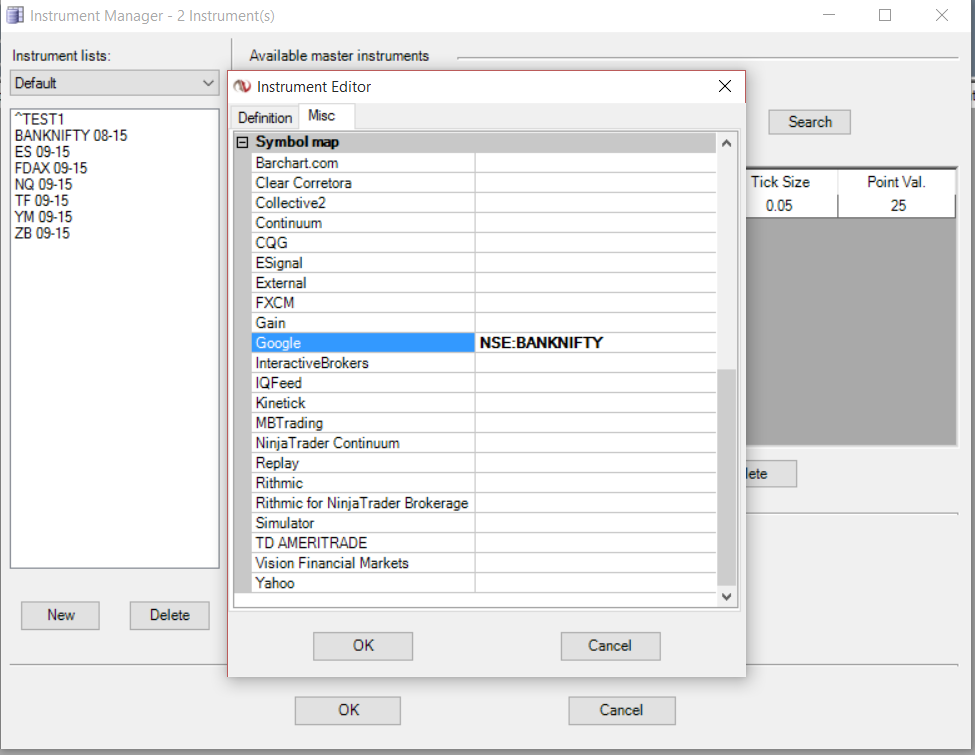Edit the Google NSE:BANKNIFTY value field
Viewport: 975px width, 755px height.
[x=596, y=343]
